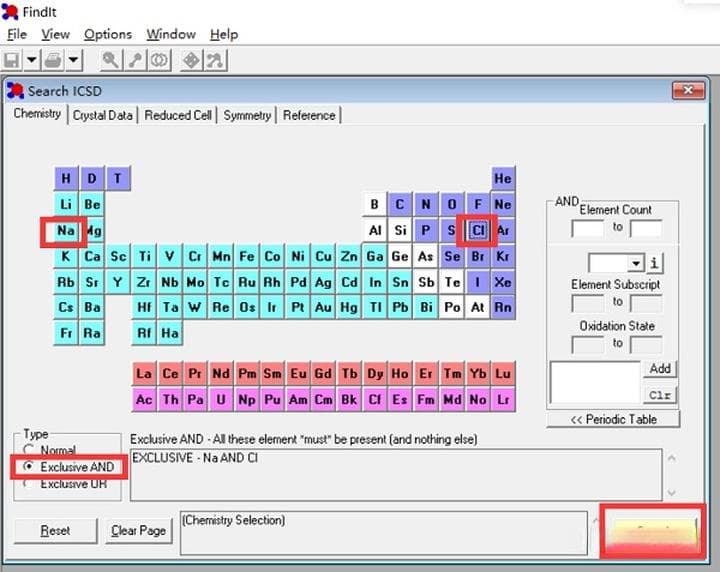Screen dimensions: 720x572
Task: Click the FindIt application title icon
Action: (x=10, y=11)
